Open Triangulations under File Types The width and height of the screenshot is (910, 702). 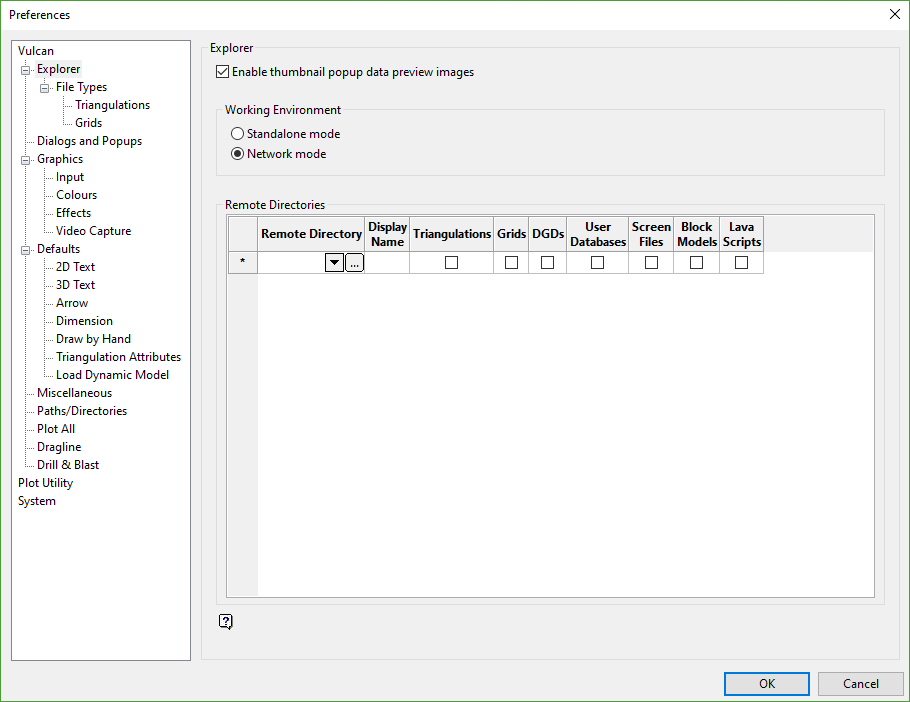(x=113, y=105)
